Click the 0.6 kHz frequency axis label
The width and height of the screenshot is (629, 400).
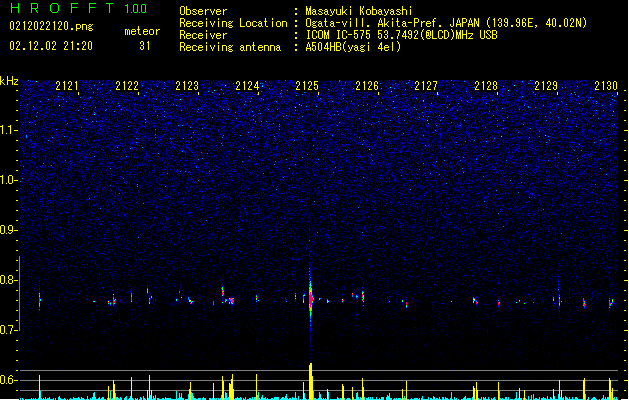pyautogui.click(x=8, y=380)
